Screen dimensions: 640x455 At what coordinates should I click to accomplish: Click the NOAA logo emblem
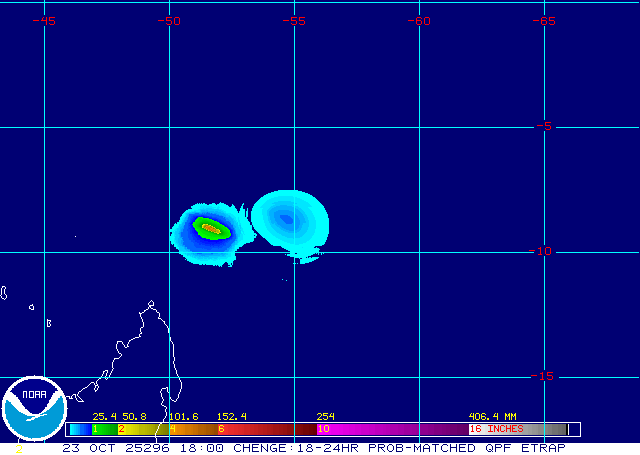(x=34, y=409)
